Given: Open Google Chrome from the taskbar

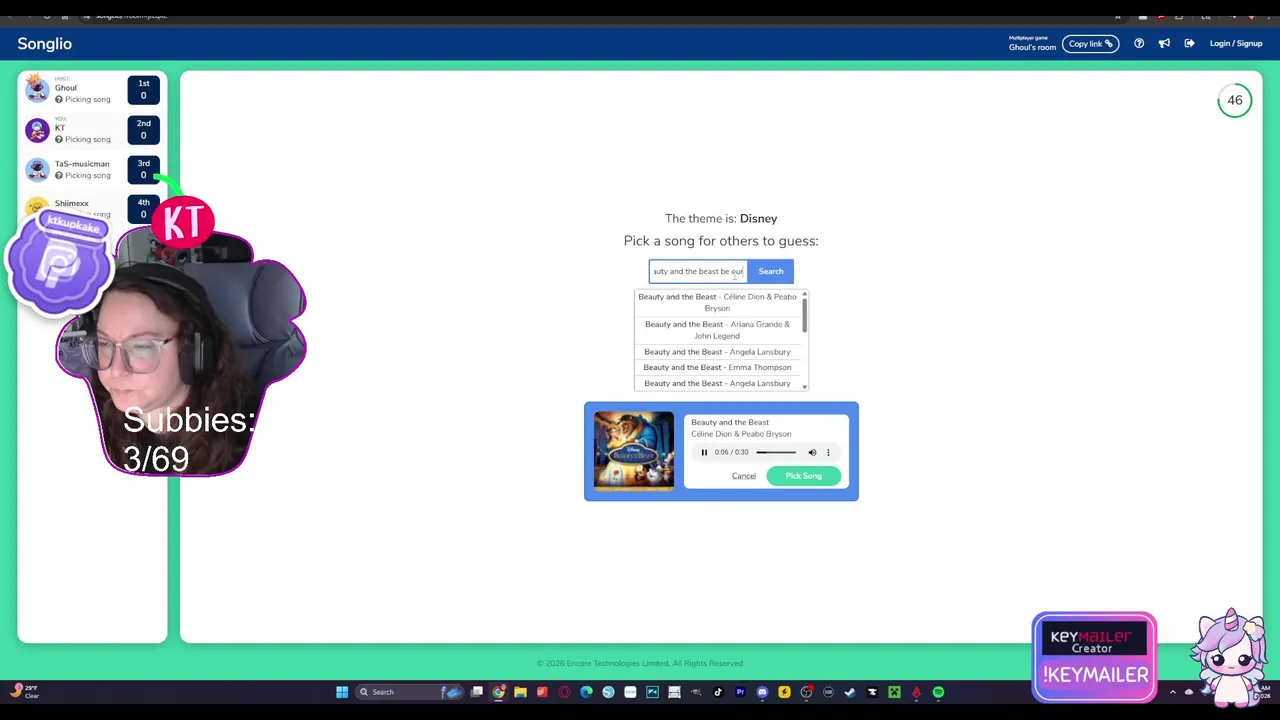Looking at the screenshot, I should (x=498, y=692).
